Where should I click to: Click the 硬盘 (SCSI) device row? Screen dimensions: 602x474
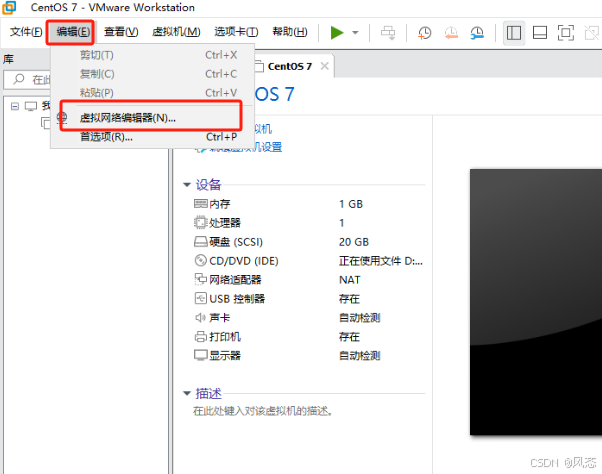[x=308, y=242]
